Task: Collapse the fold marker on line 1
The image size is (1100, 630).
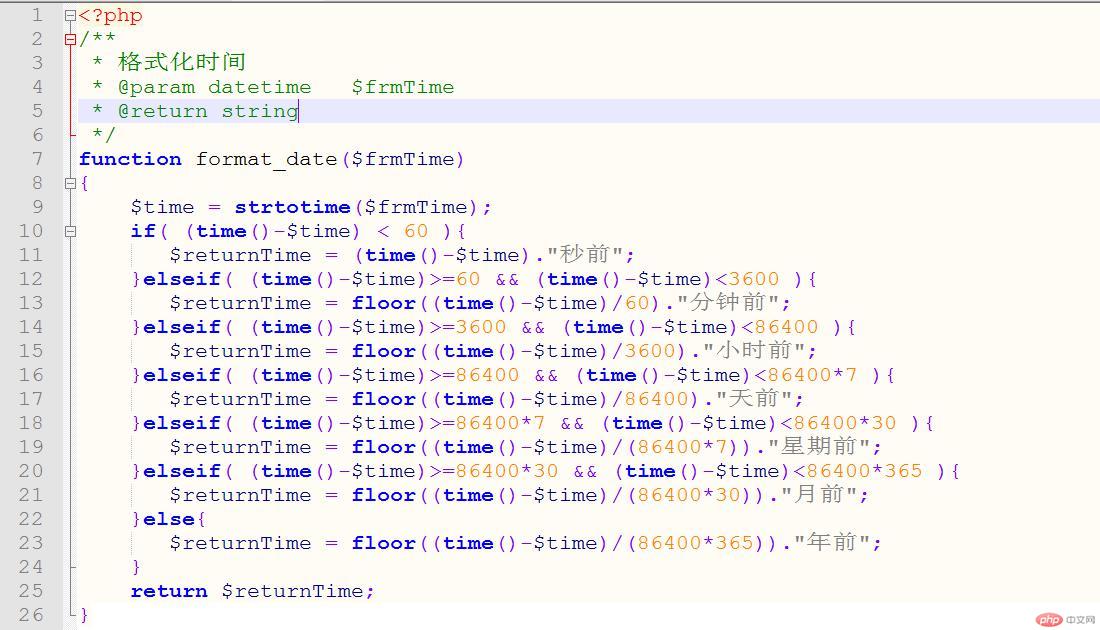Action: (70, 15)
